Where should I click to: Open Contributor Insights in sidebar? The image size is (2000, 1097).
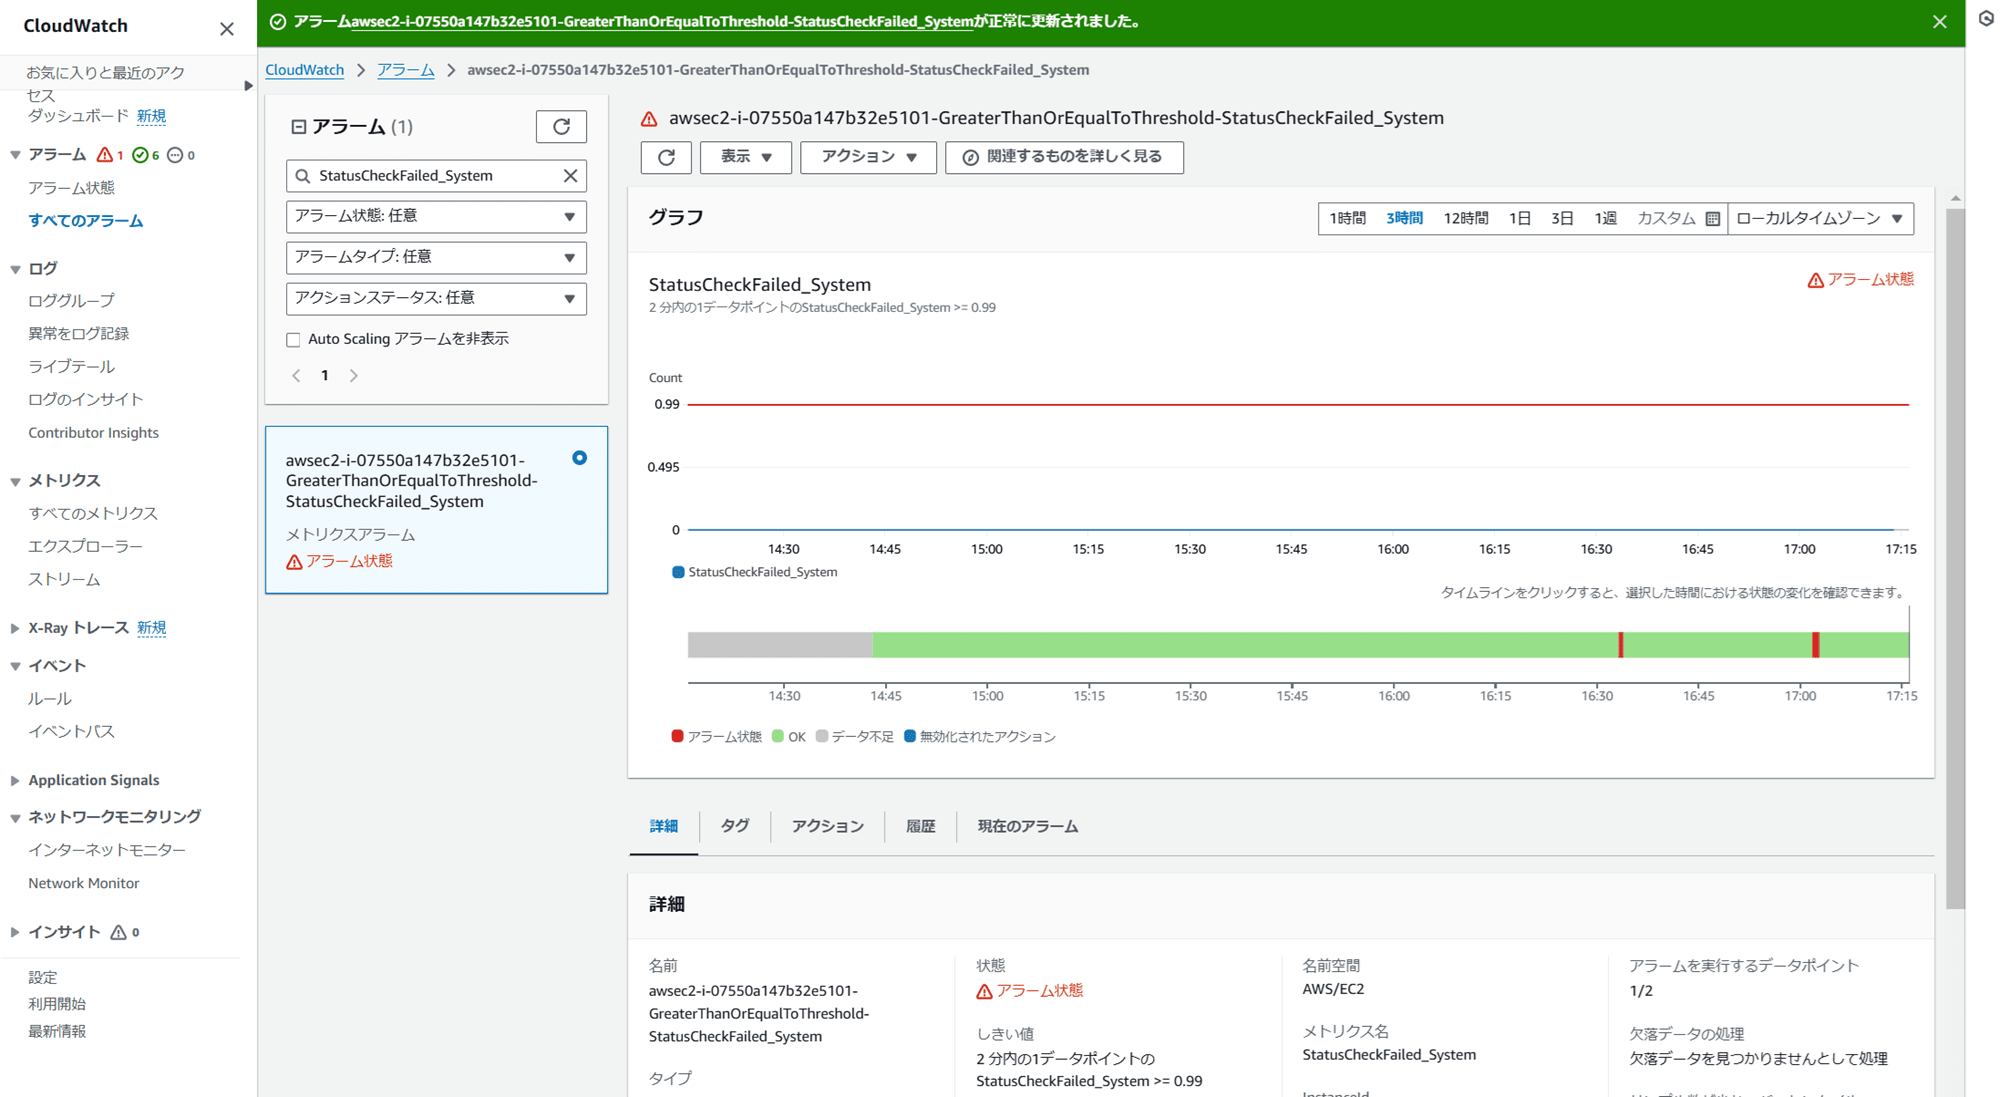tap(94, 433)
